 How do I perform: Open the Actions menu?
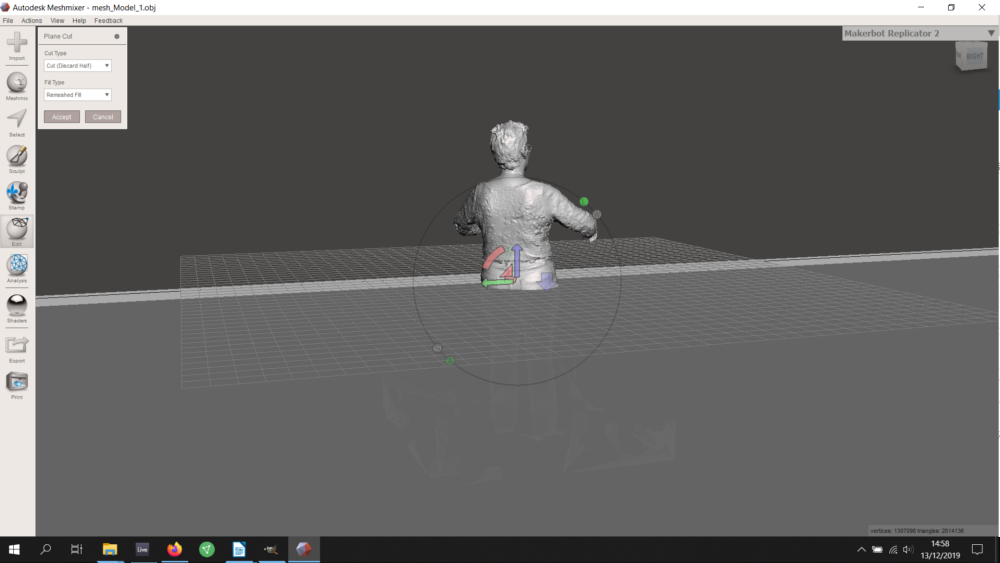[31, 20]
